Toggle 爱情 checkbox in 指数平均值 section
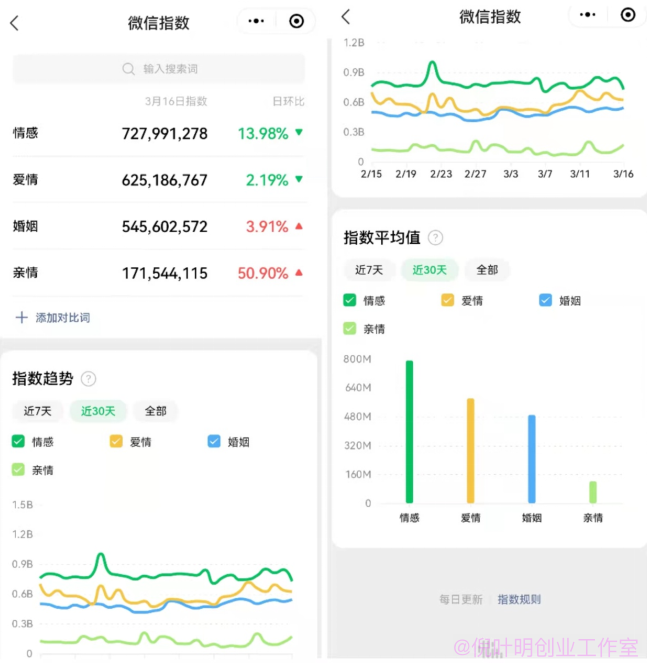Screen dimensions: 647x663 click(x=447, y=300)
